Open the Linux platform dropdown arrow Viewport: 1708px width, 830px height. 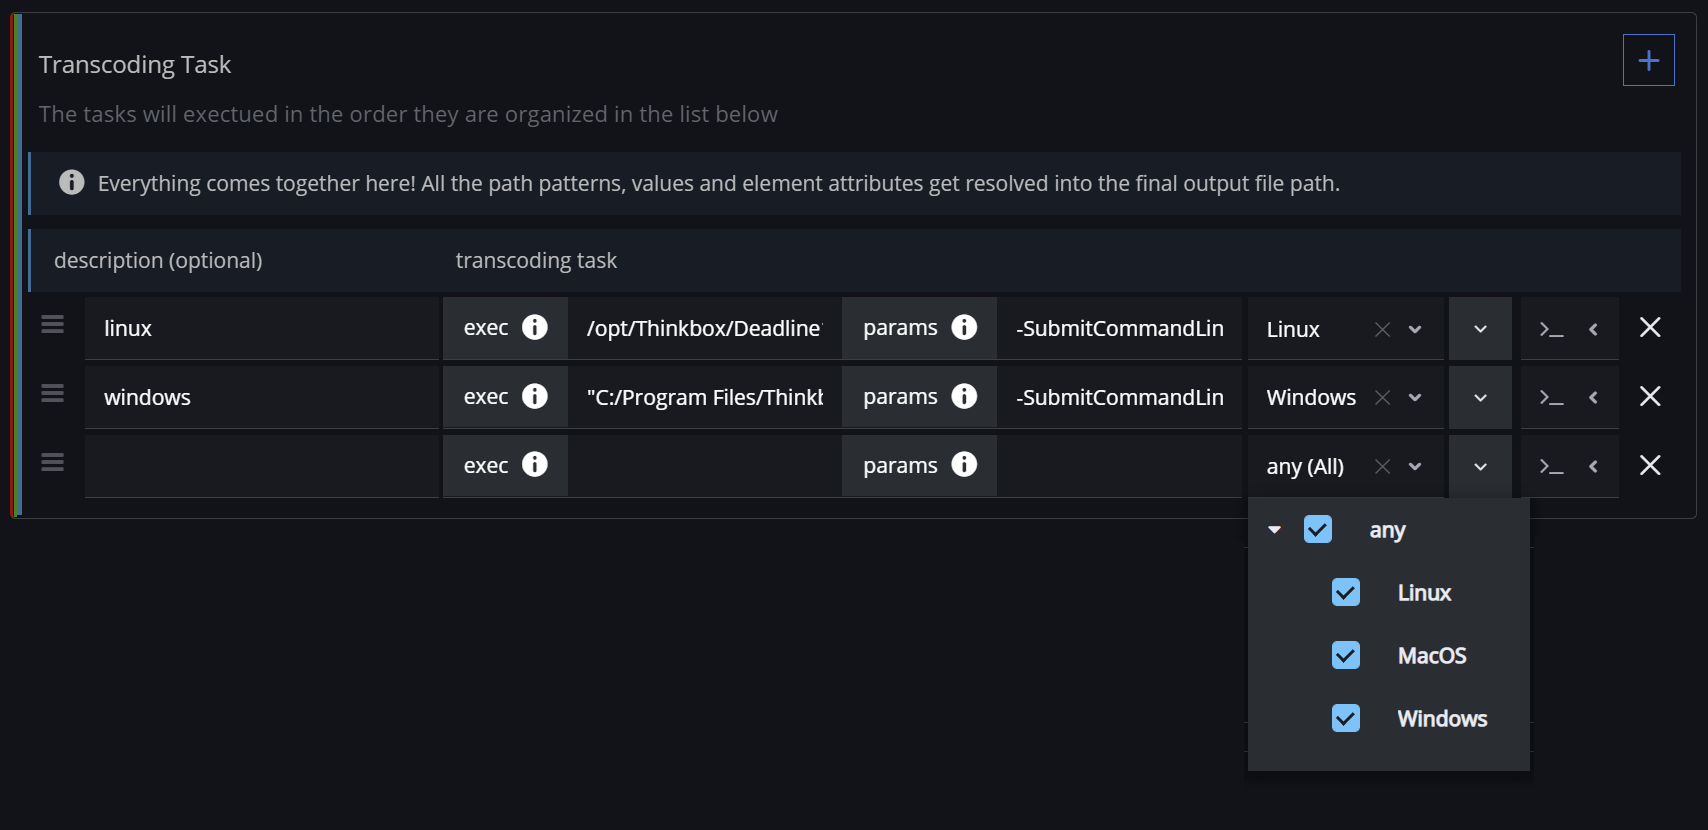pyautogui.click(x=1415, y=329)
